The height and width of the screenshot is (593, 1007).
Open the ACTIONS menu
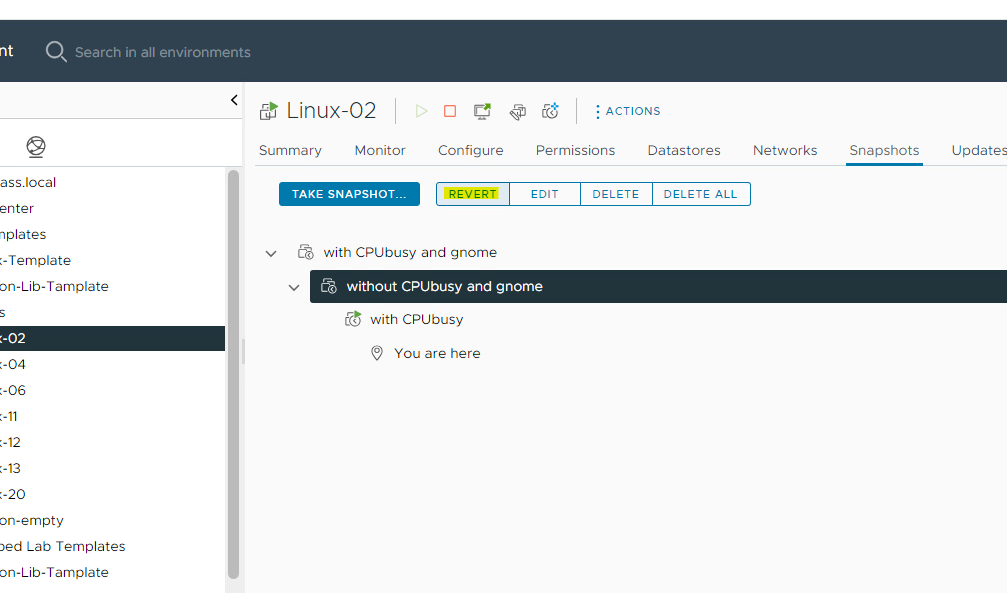click(627, 111)
